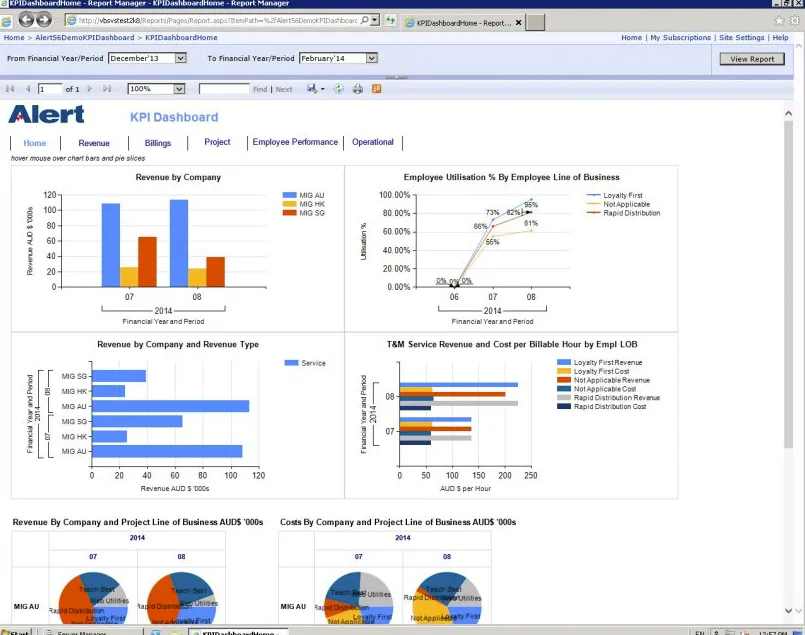Click the Home breadcrumb link
Viewport: 805px width, 635px height.
tap(14, 37)
